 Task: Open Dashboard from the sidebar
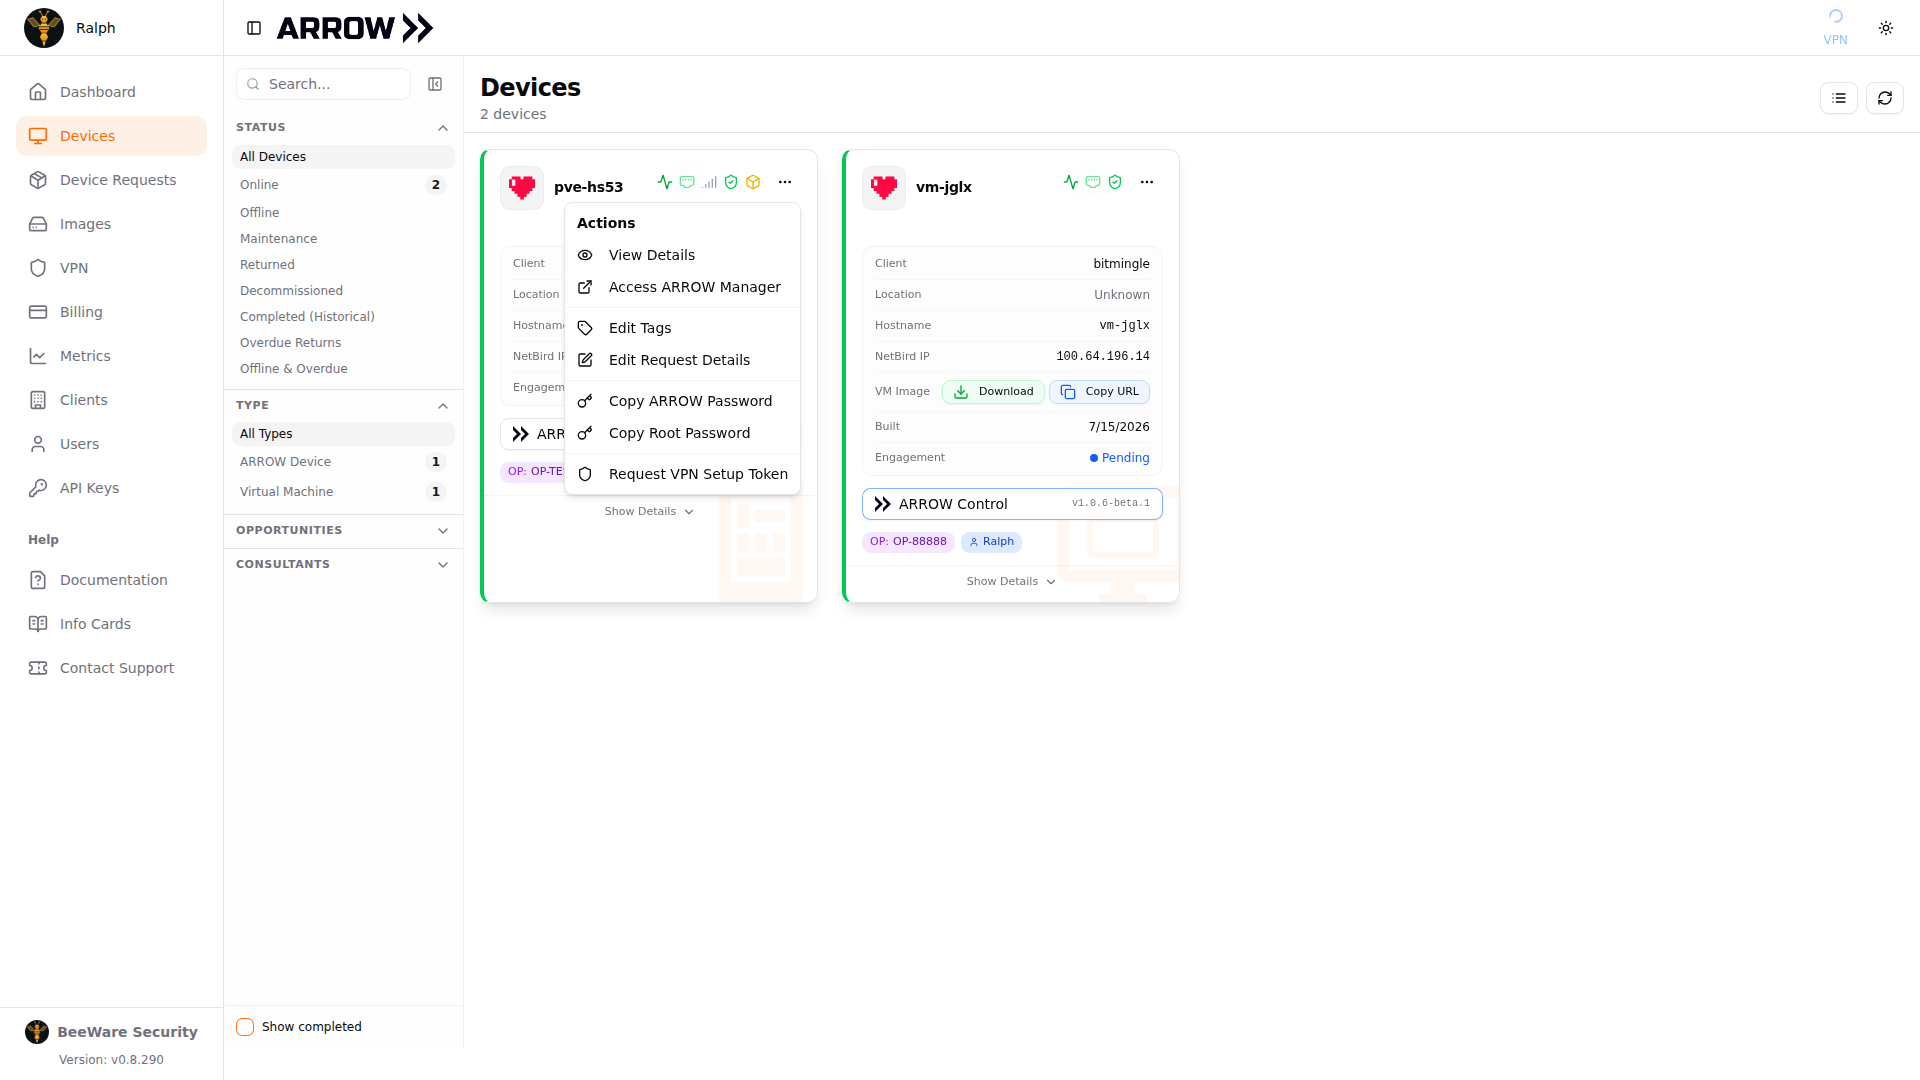point(111,92)
